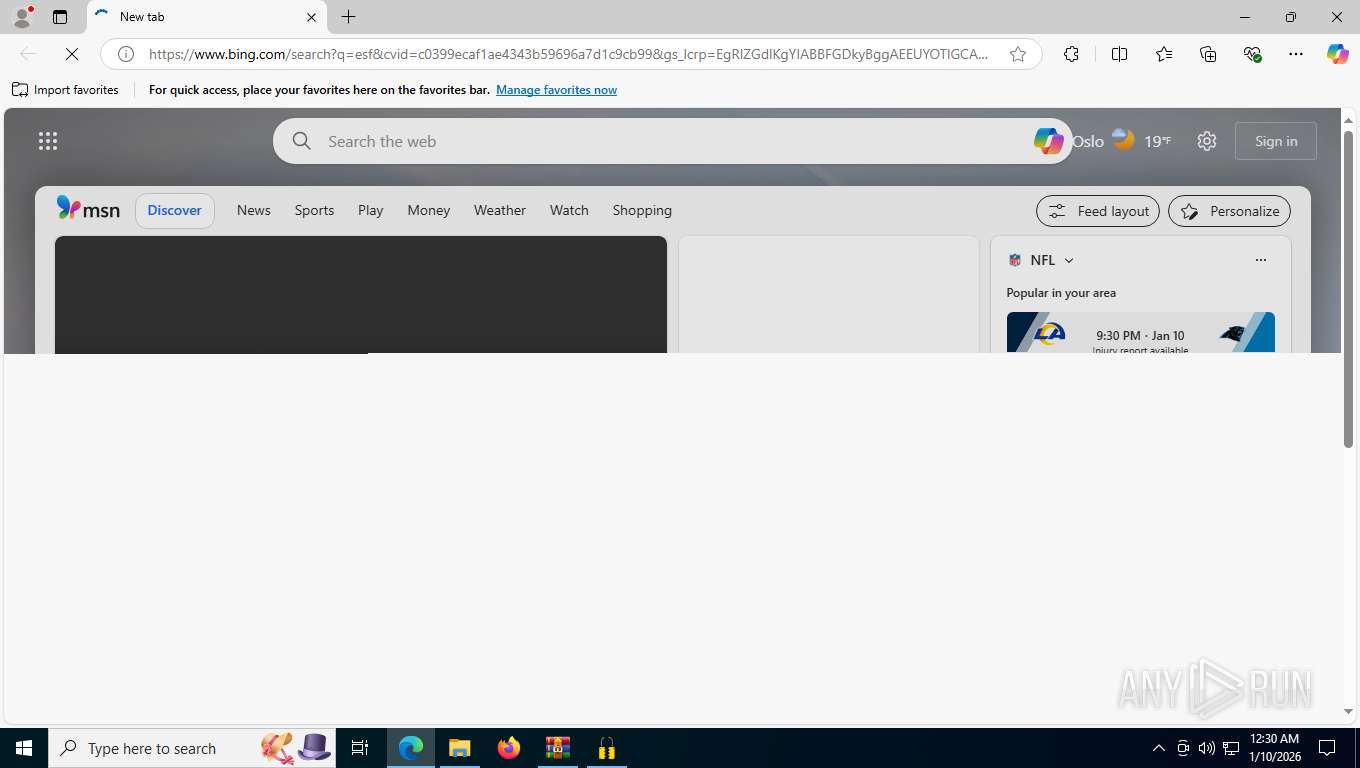
Task: Click the search magnifier icon
Action: pyautogui.click(x=301, y=141)
